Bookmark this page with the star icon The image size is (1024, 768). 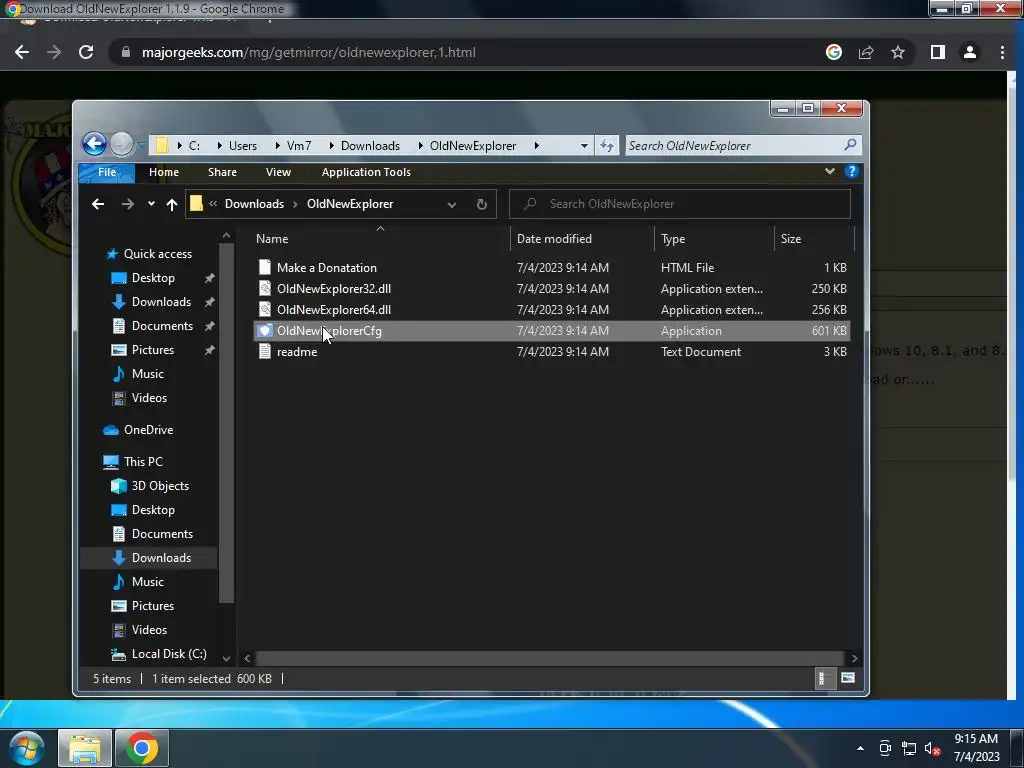point(898,52)
